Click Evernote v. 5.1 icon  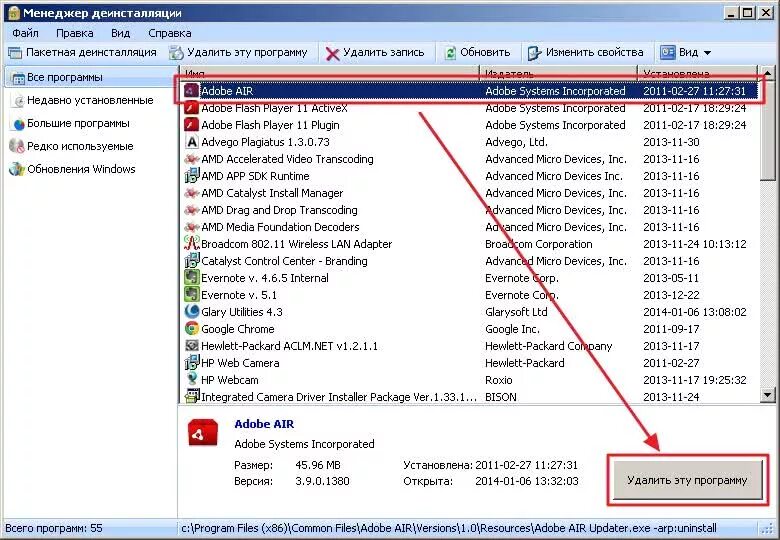pyautogui.click(x=192, y=295)
